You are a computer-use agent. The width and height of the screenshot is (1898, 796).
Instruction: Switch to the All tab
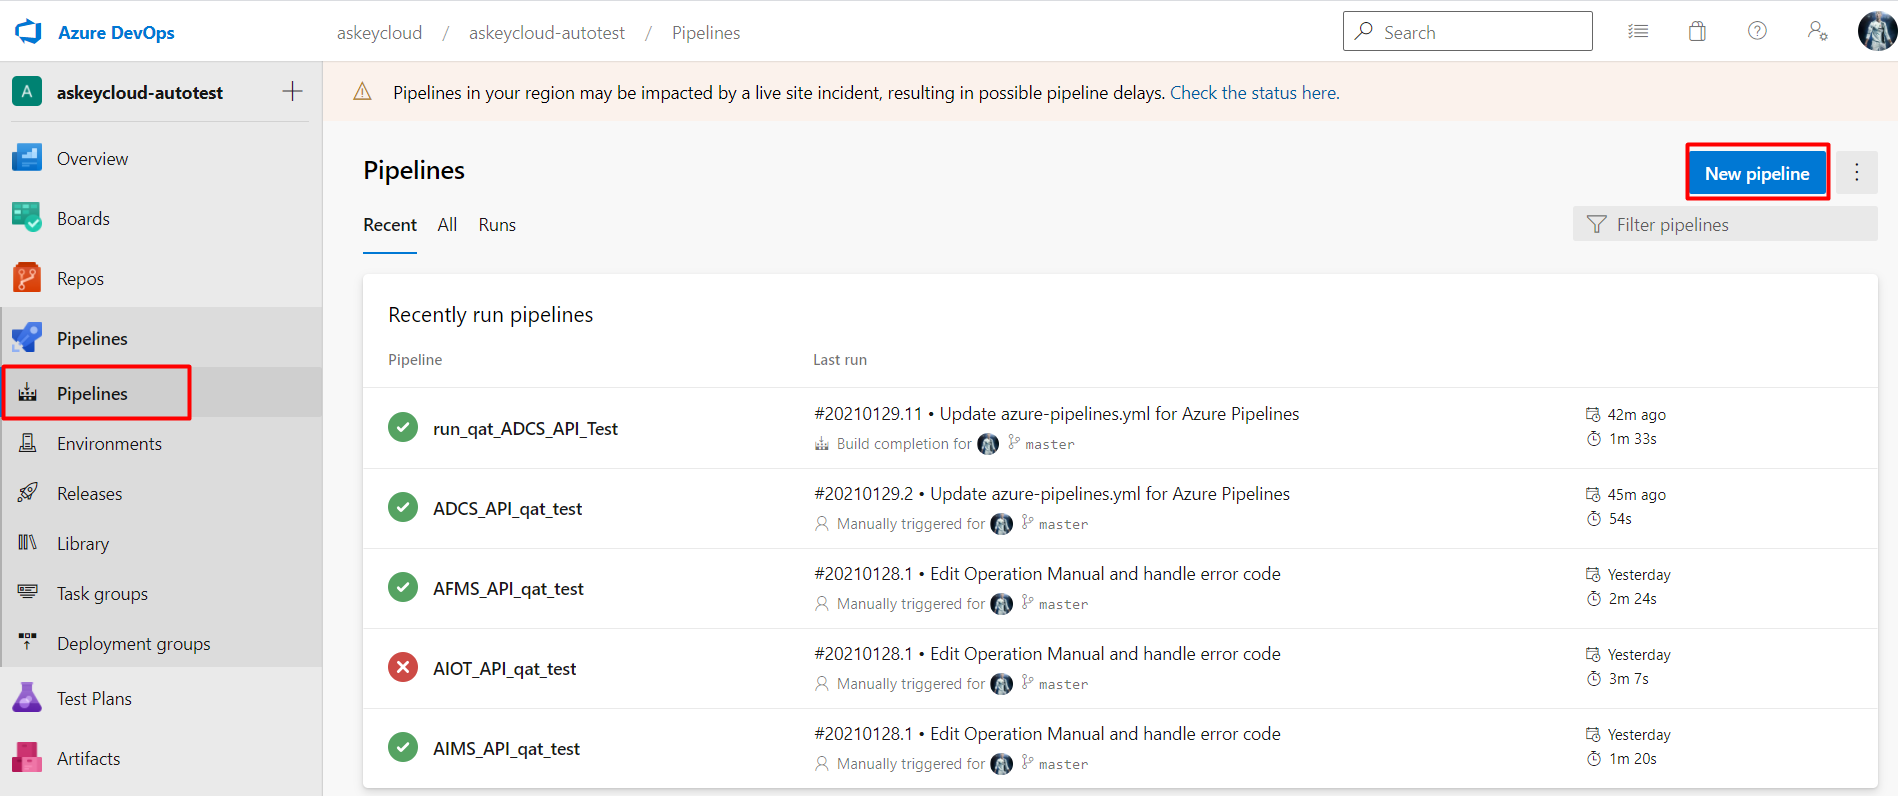click(x=447, y=225)
